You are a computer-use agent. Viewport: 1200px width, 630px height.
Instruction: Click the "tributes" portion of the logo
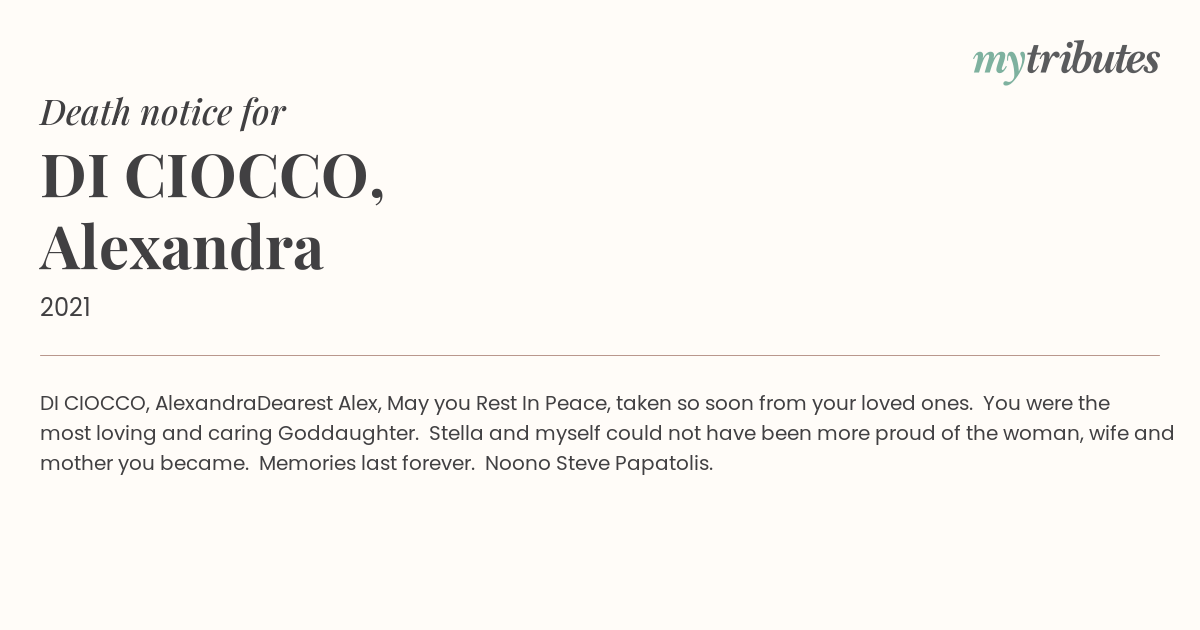click(x=1093, y=59)
